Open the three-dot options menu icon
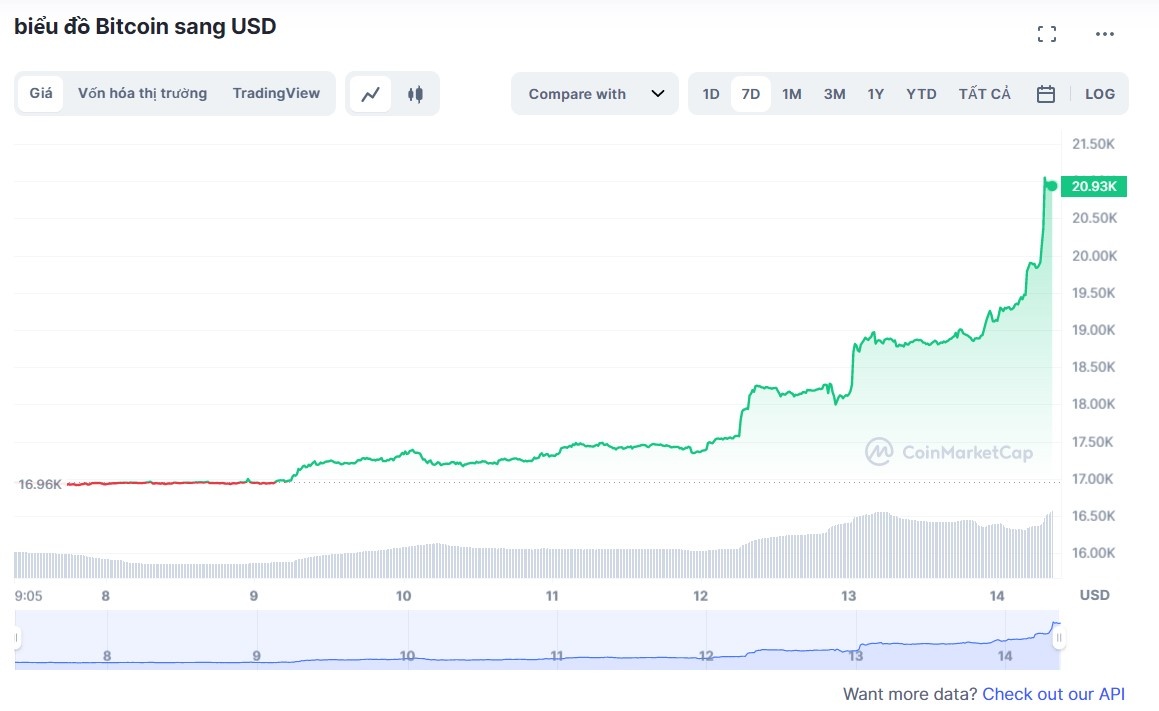Screen dimensions: 1159x711 (1104, 33)
